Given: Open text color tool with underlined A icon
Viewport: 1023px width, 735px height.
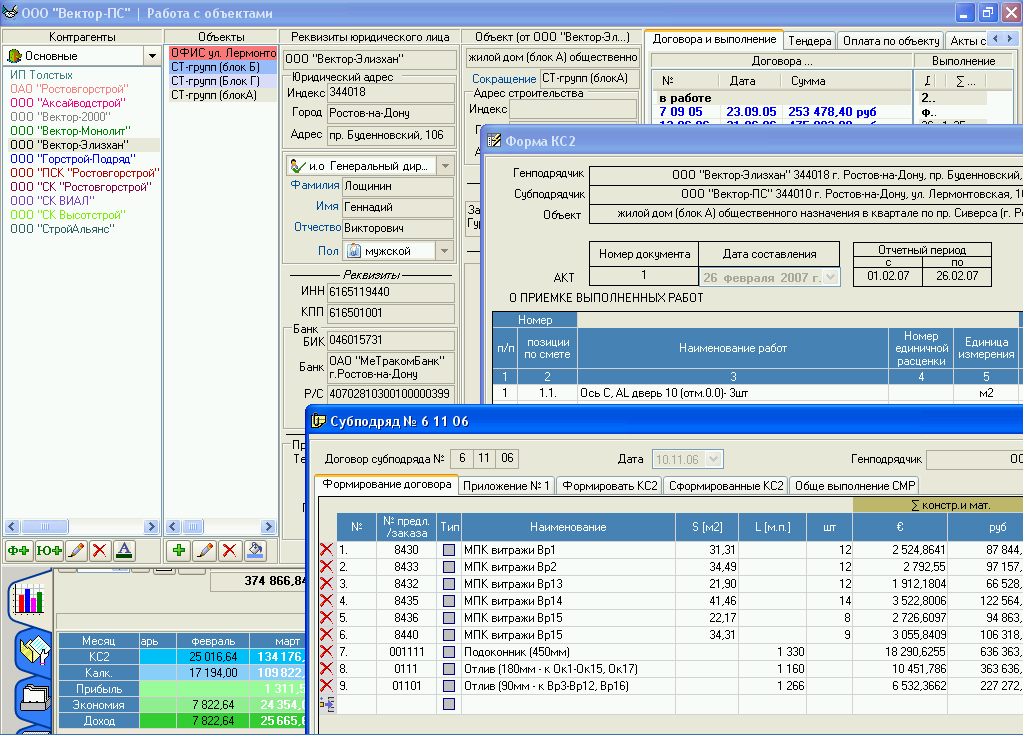Looking at the screenshot, I should [x=124, y=551].
